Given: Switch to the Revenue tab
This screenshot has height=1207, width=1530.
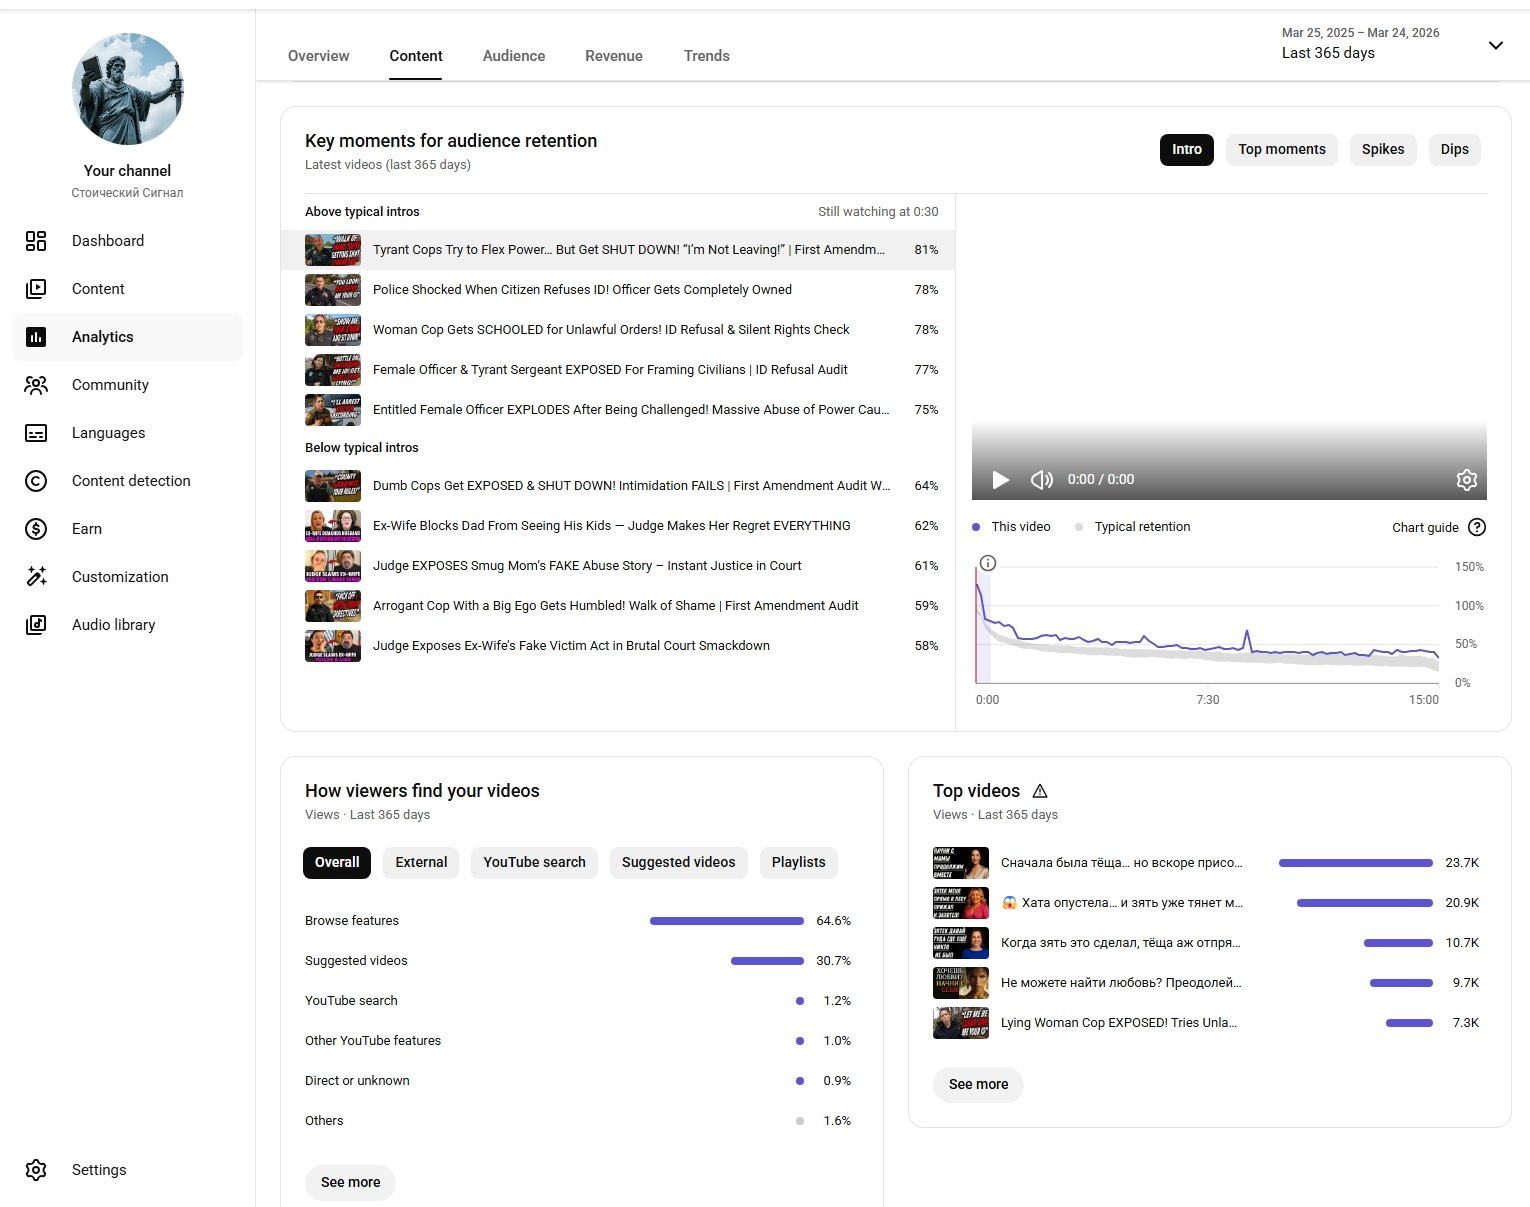Looking at the screenshot, I should (x=613, y=56).
